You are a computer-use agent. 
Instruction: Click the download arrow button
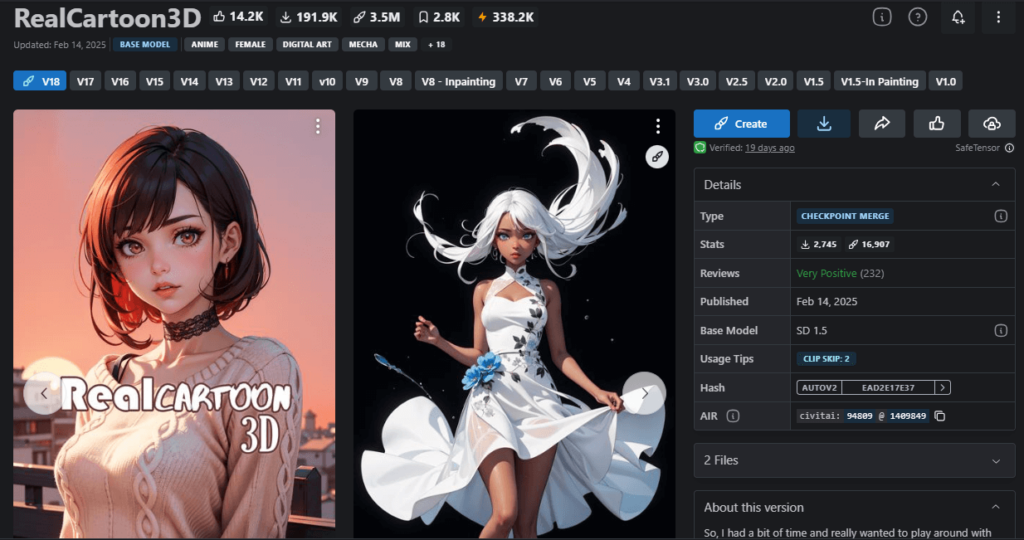[x=824, y=123]
